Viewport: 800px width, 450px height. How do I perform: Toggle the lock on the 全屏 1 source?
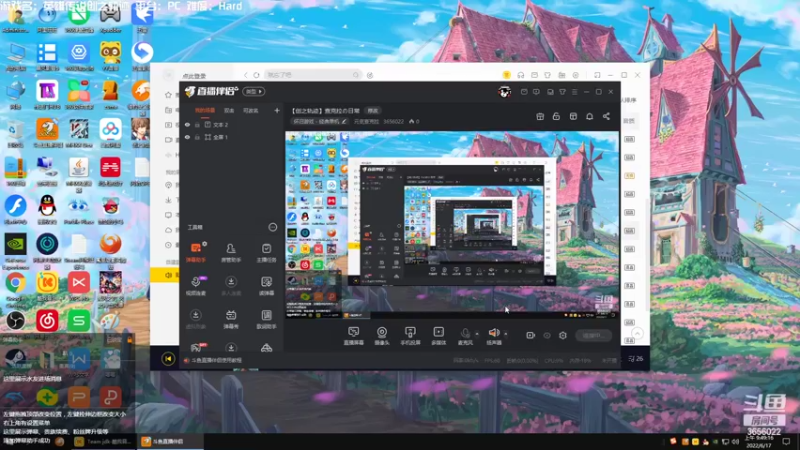click(197, 137)
